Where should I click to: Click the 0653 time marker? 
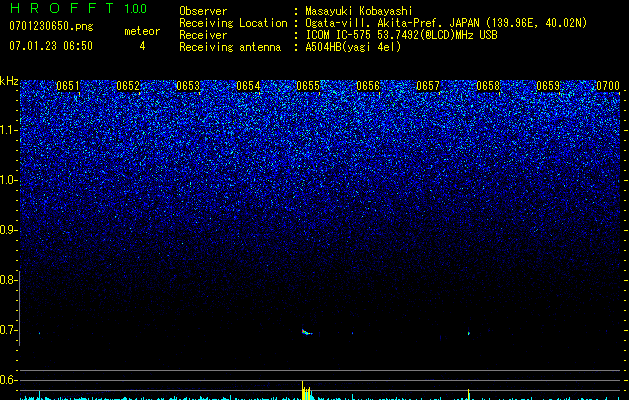(188, 86)
